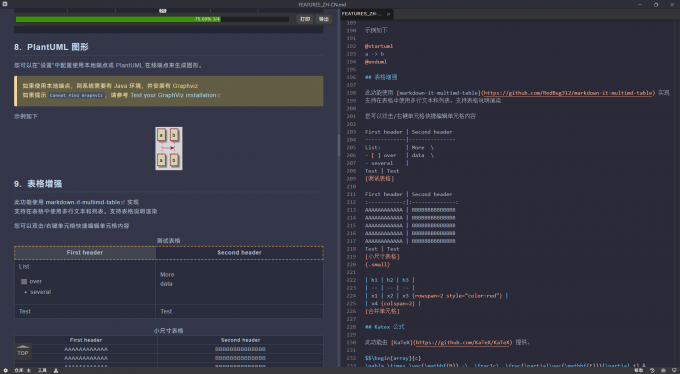Click the 'Cannot find GraphViz' inline code

(76, 95)
